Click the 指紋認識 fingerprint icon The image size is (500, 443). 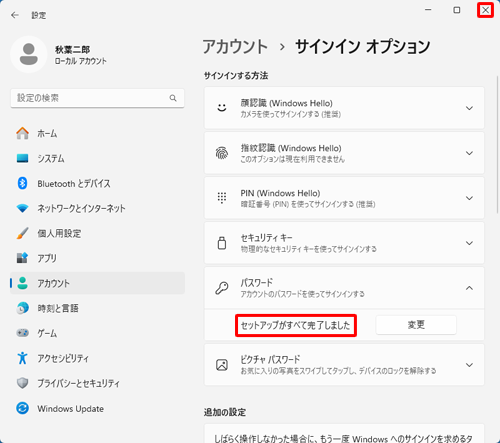click(222, 153)
